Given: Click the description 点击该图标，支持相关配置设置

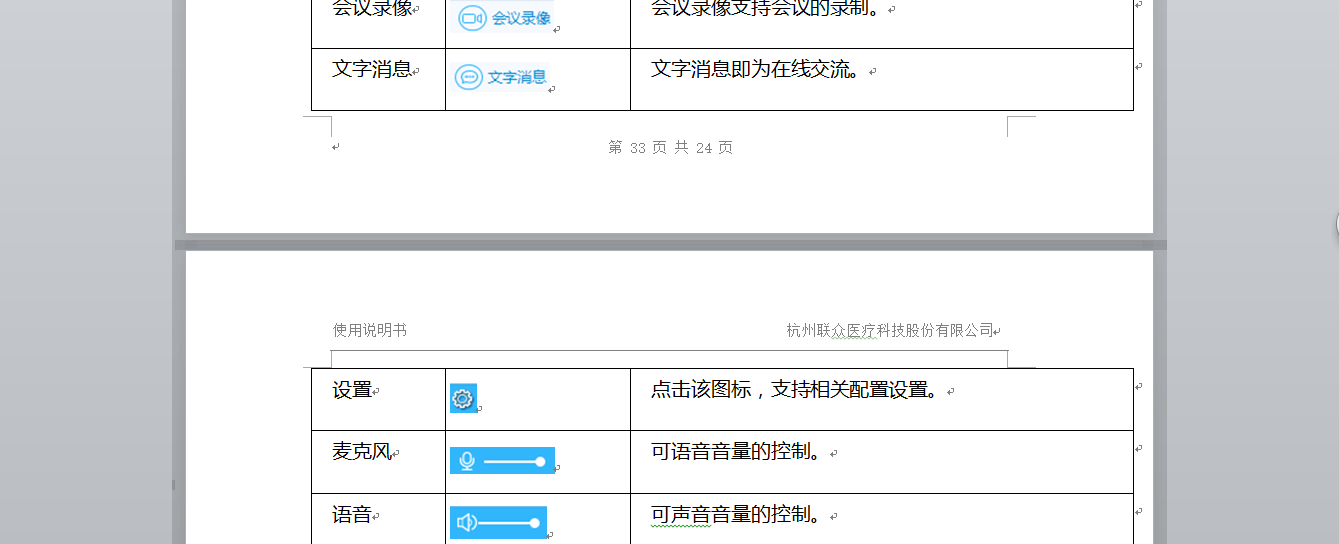Looking at the screenshot, I should (x=795, y=391).
